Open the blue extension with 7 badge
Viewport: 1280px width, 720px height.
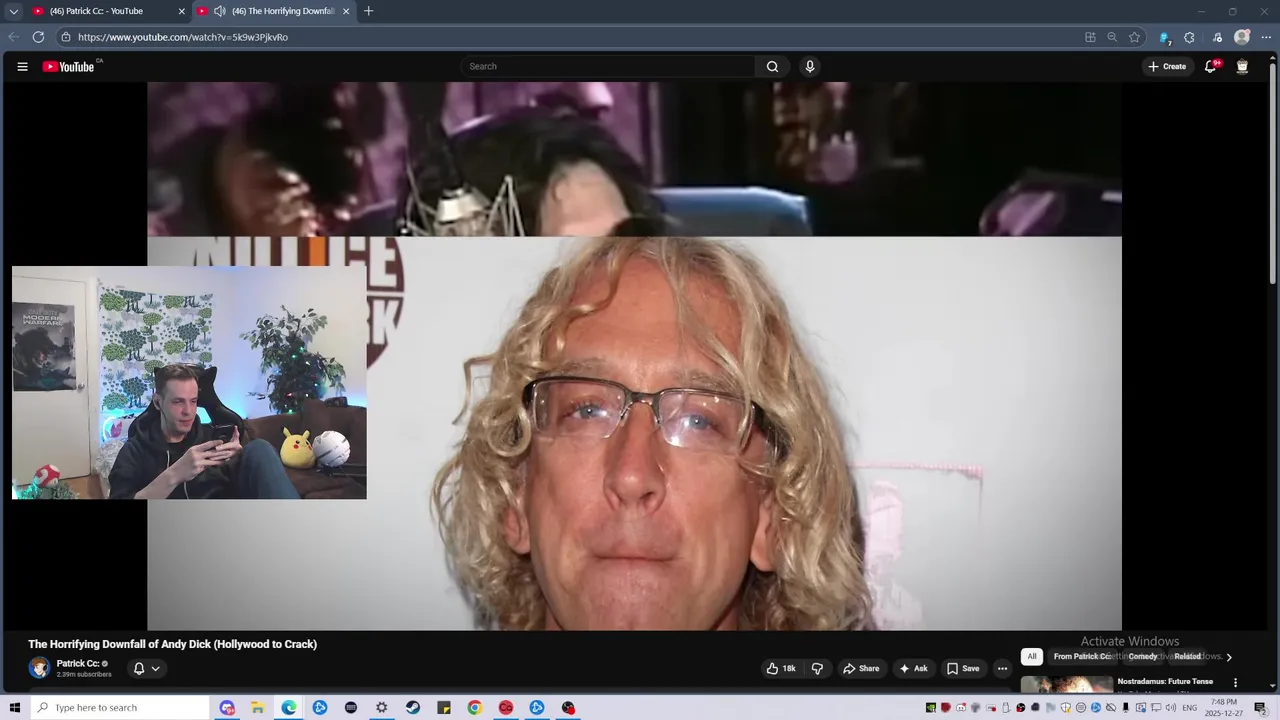pos(1164,38)
